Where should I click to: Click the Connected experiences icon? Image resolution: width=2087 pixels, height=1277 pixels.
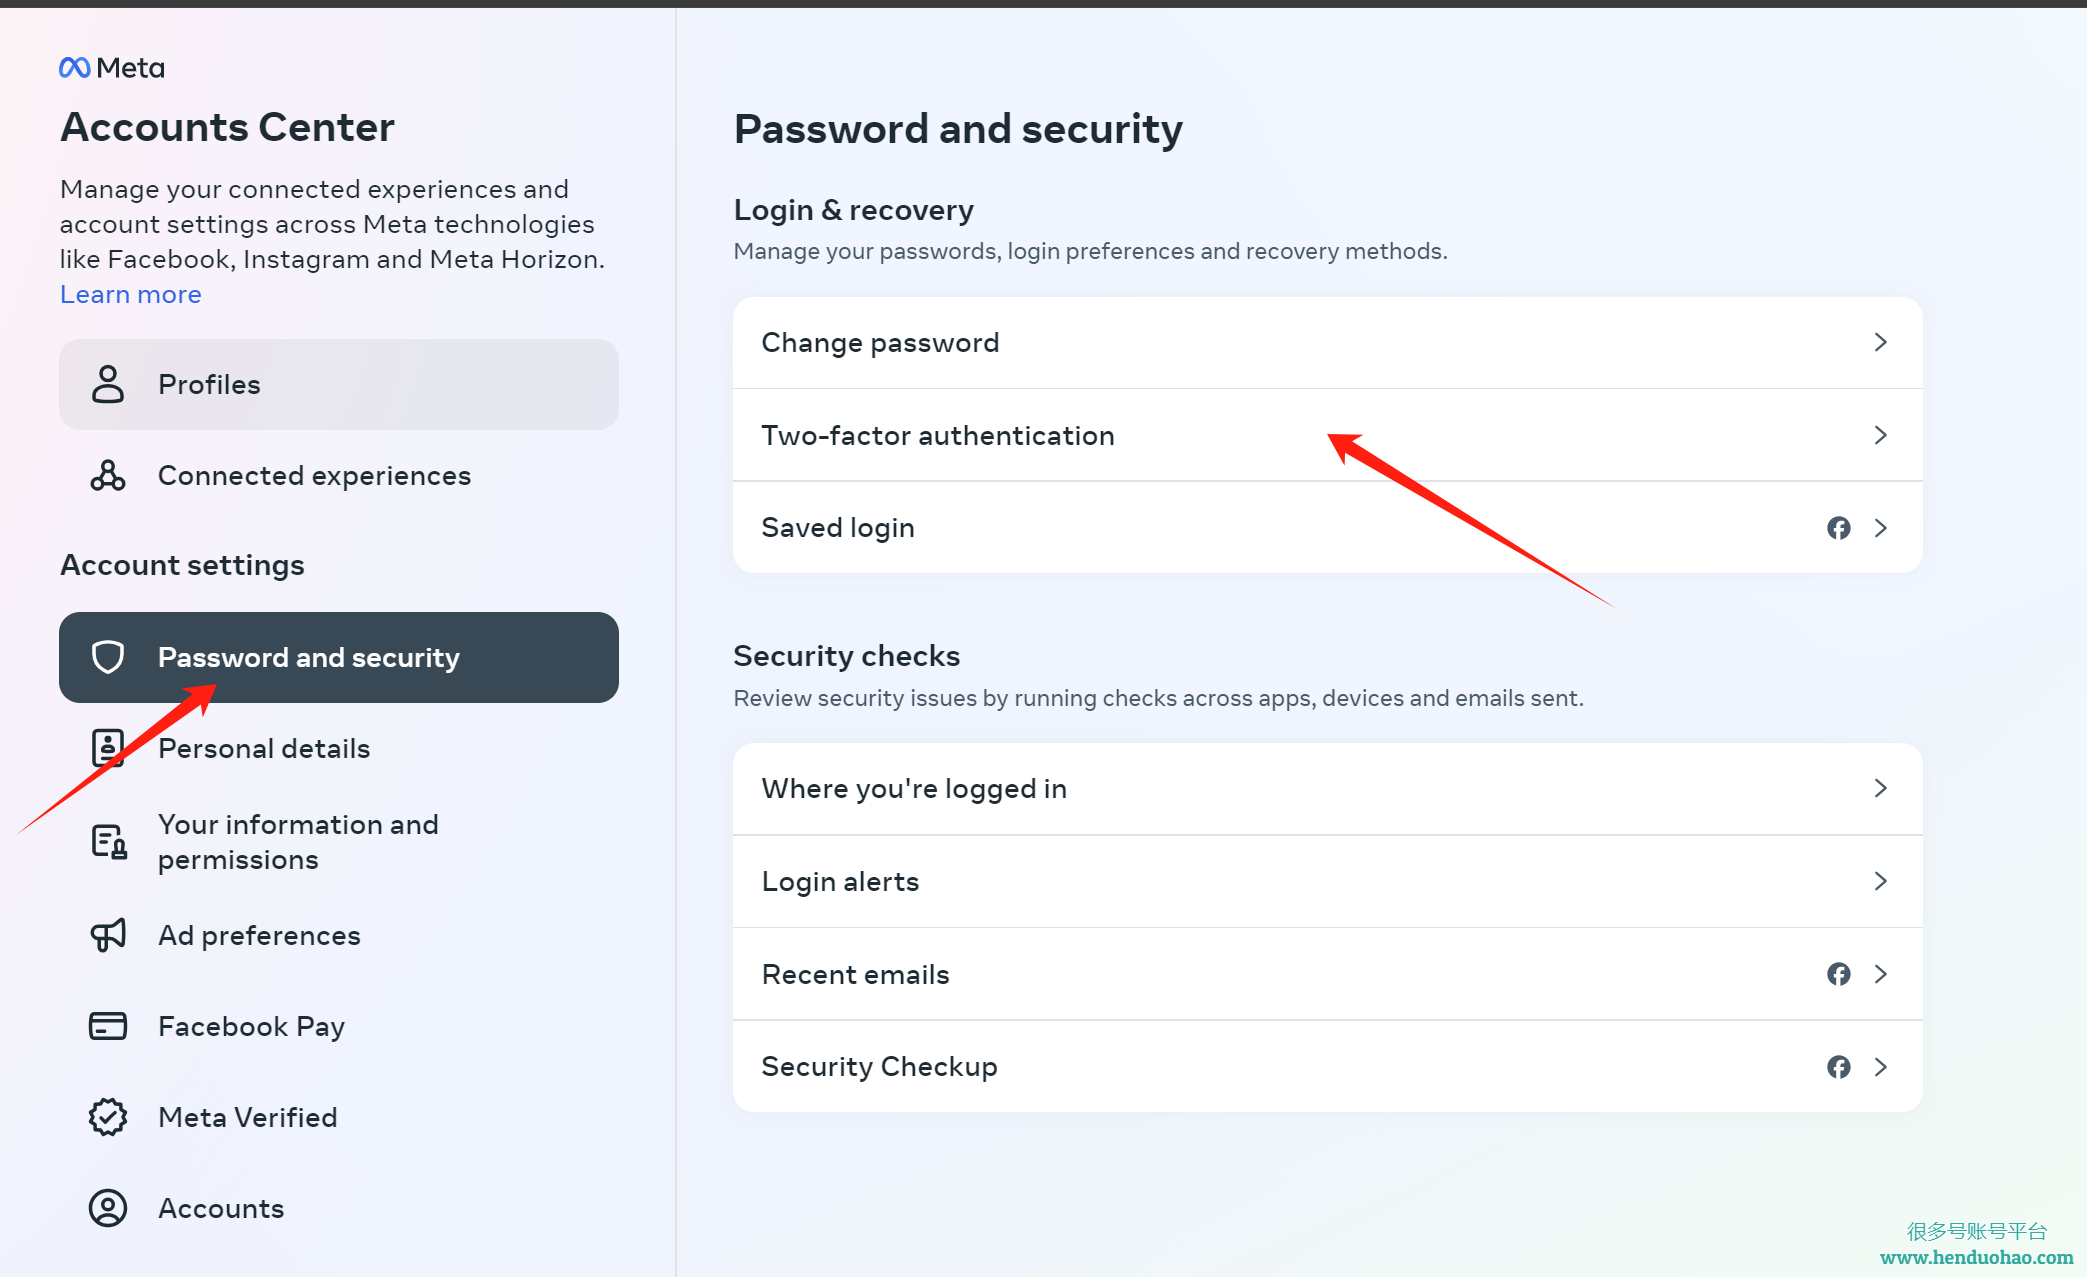click(108, 475)
